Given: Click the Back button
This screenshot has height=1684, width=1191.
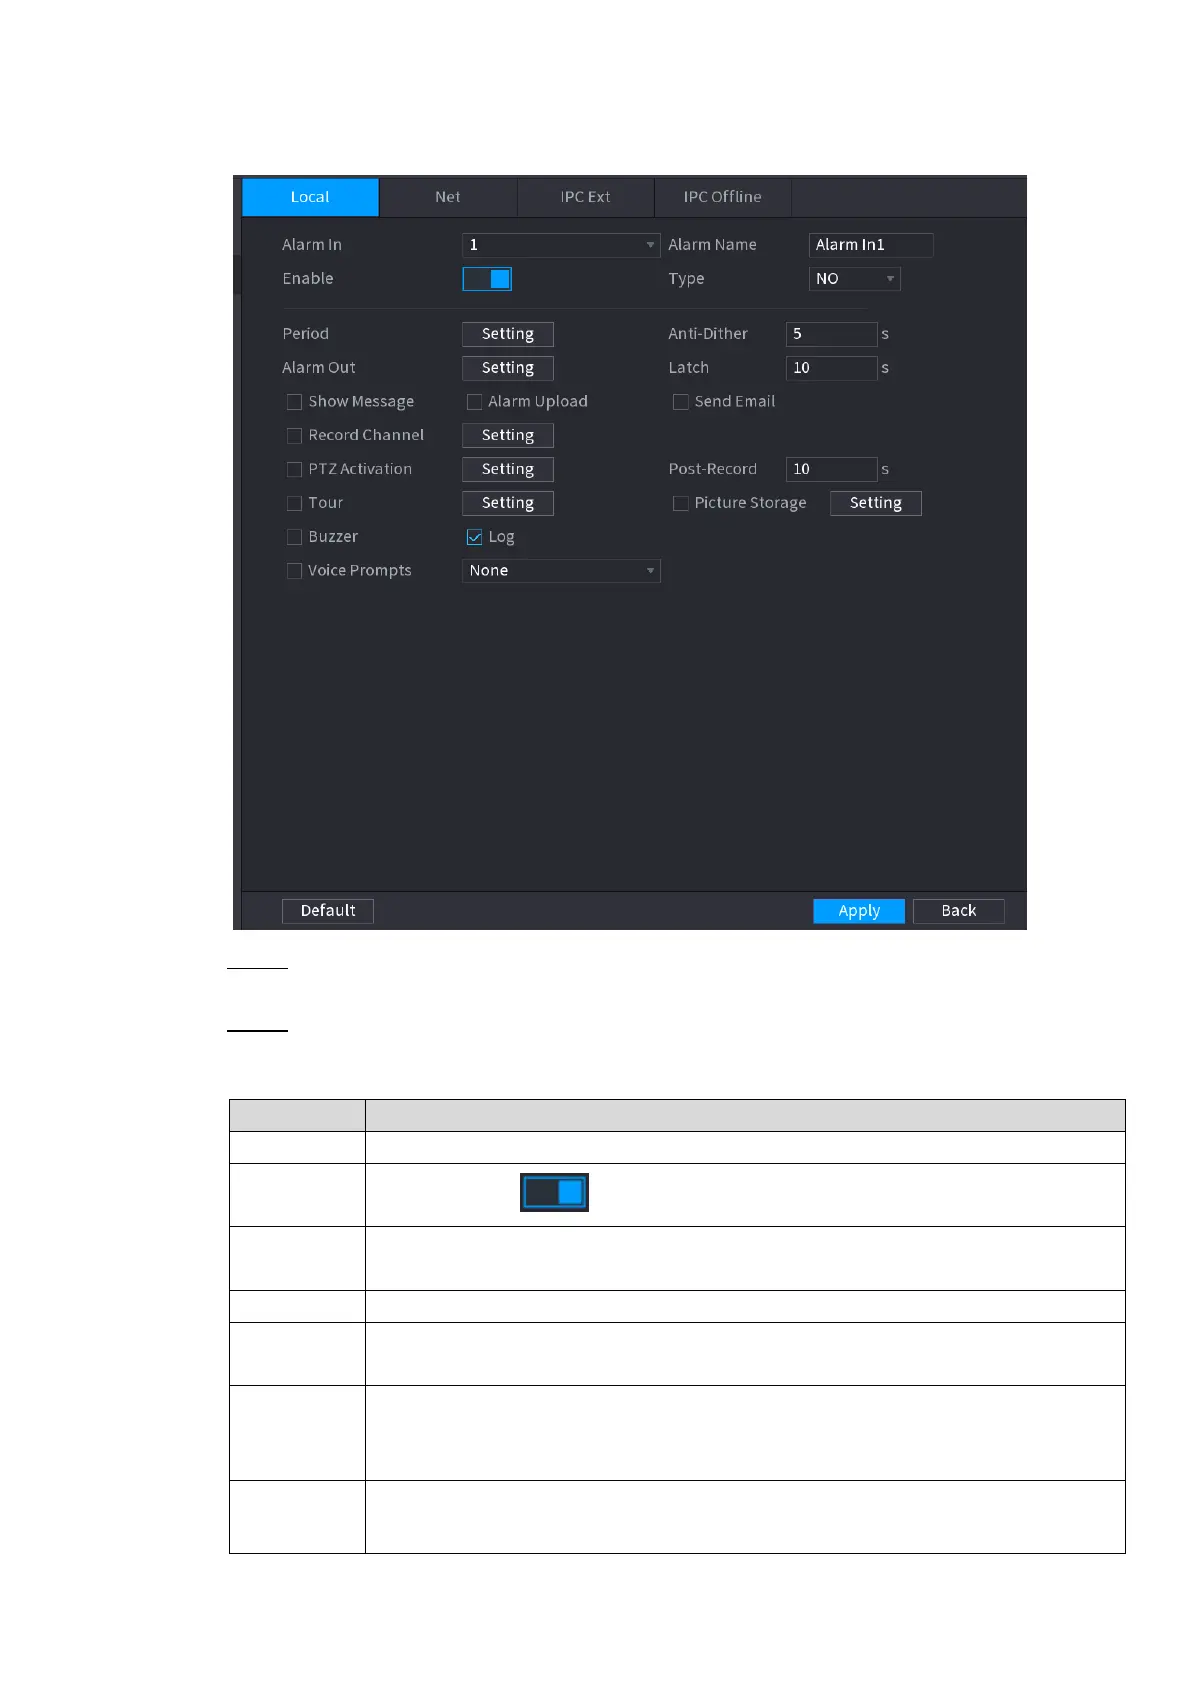Looking at the screenshot, I should point(958,911).
